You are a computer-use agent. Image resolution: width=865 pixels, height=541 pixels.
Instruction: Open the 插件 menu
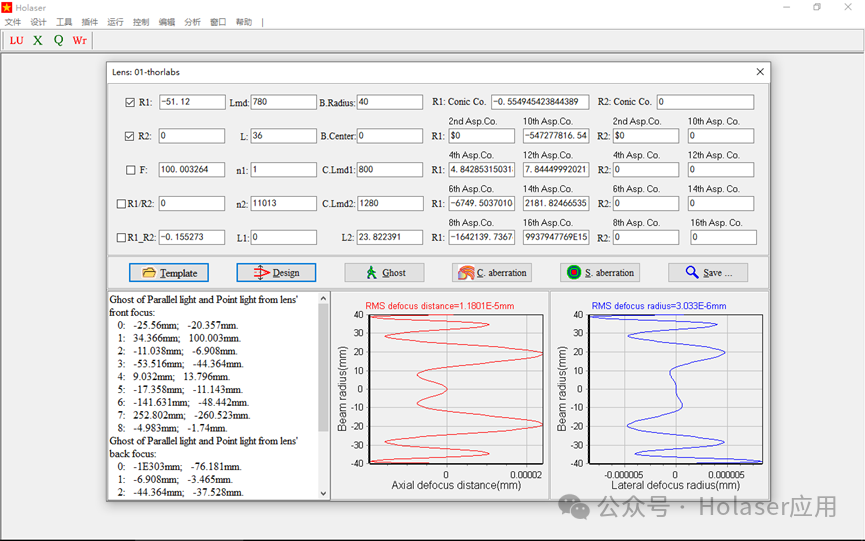point(90,22)
